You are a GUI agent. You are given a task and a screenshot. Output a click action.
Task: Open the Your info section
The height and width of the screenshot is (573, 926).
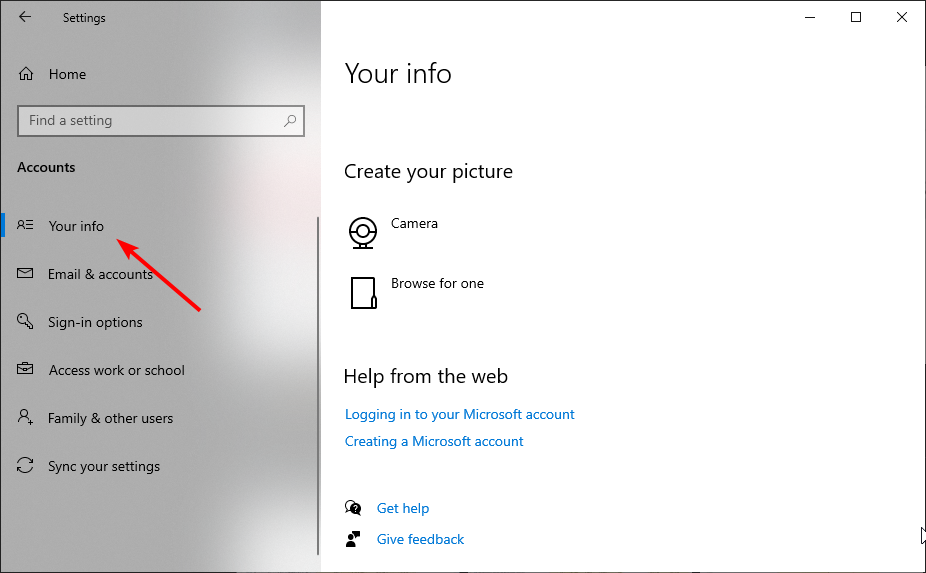76,226
